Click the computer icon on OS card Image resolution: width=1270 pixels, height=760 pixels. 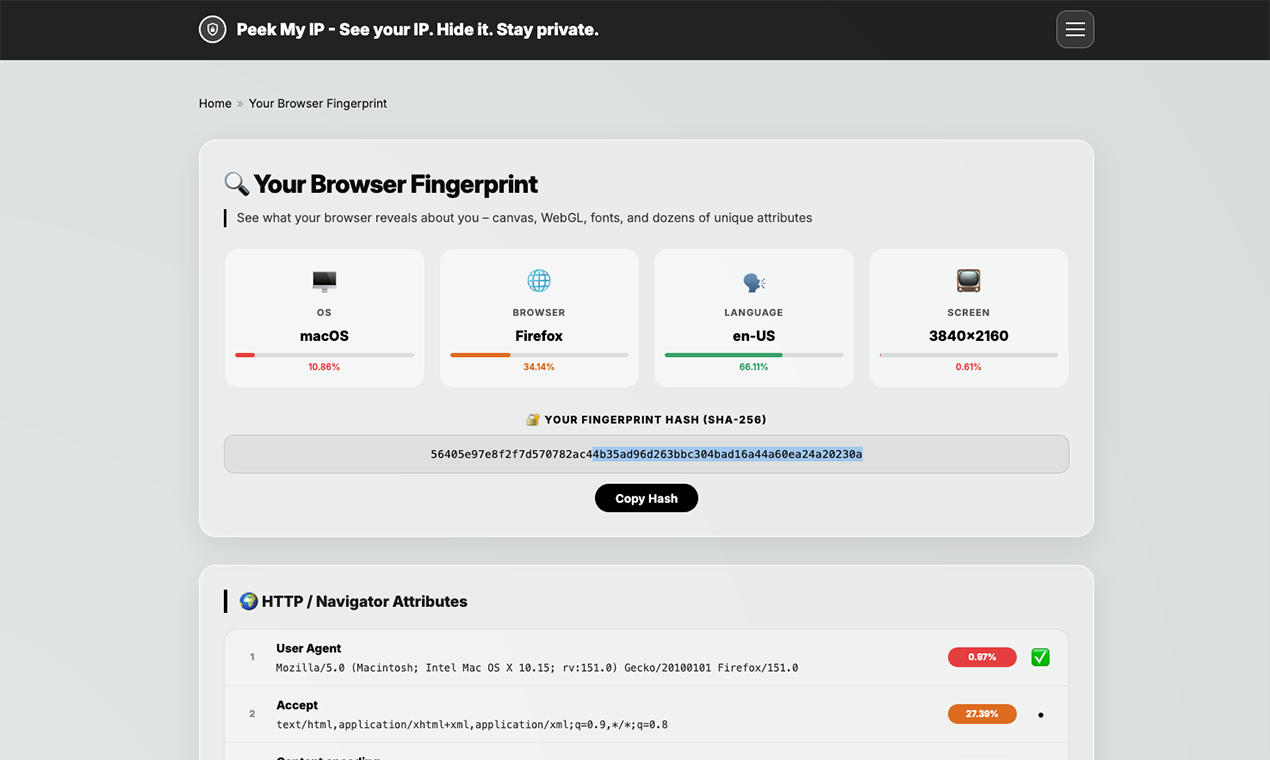pyautogui.click(x=324, y=281)
